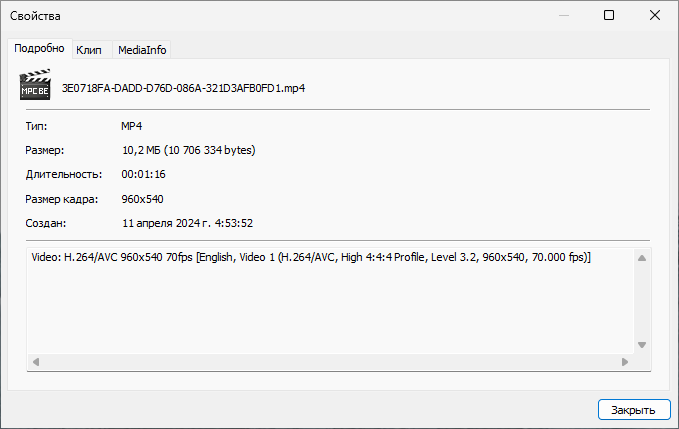Click the MP4 type value
The width and height of the screenshot is (679, 429).
pyautogui.click(x=132, y=126)
